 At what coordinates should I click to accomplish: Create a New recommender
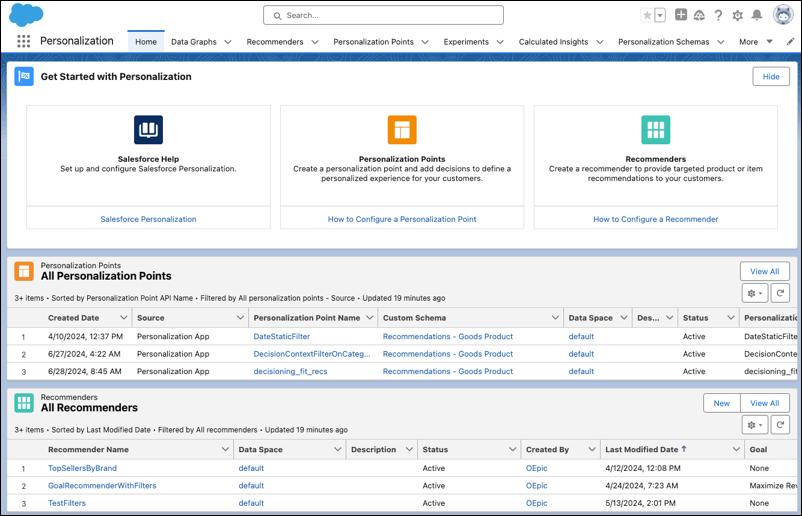coord(721,403)
